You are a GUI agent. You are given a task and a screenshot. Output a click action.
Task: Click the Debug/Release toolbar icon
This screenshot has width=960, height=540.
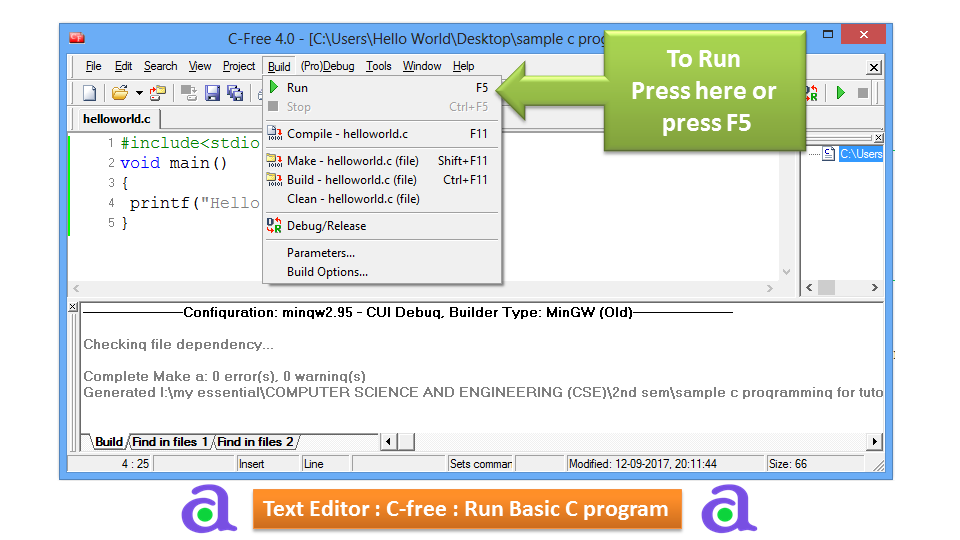point(811,92)
